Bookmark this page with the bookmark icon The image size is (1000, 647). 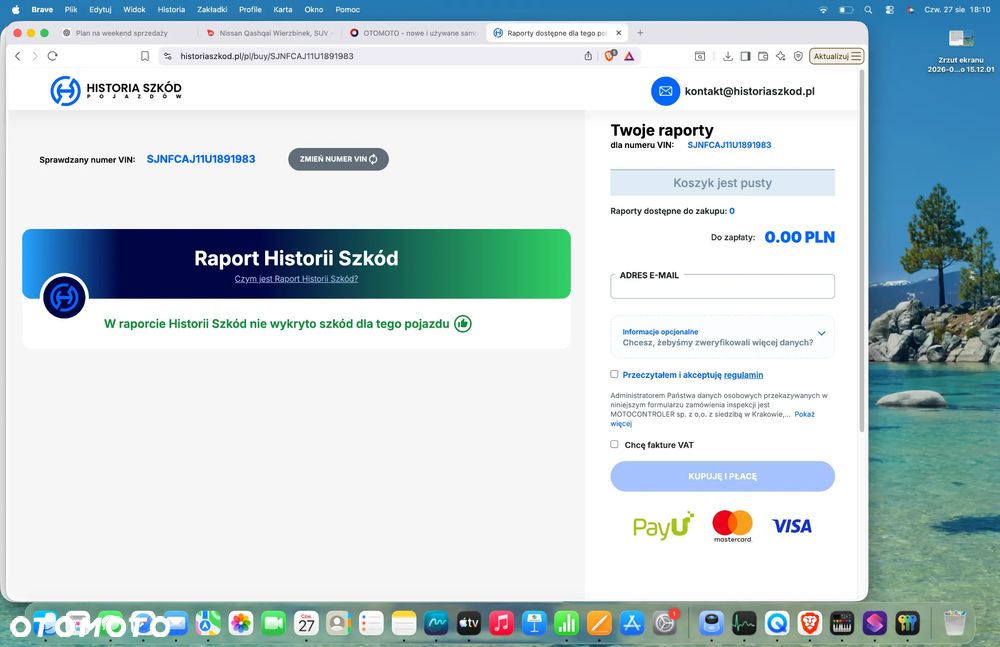coord(145,56)
